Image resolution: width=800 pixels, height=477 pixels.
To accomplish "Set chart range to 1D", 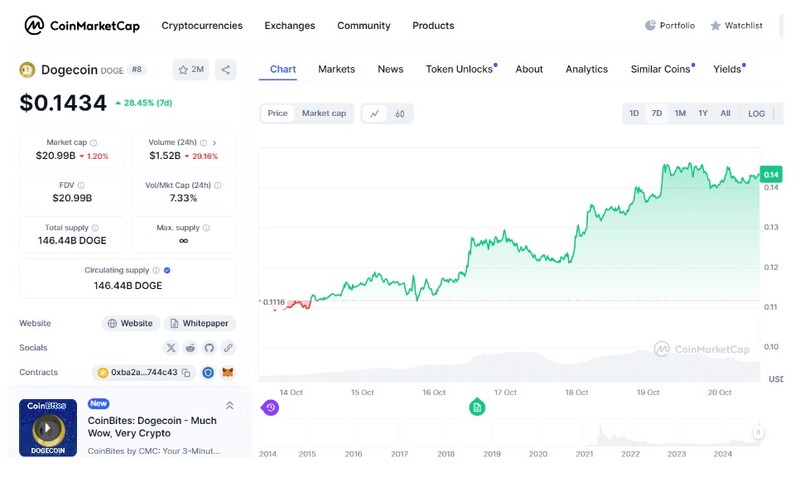I will point(634,113).
